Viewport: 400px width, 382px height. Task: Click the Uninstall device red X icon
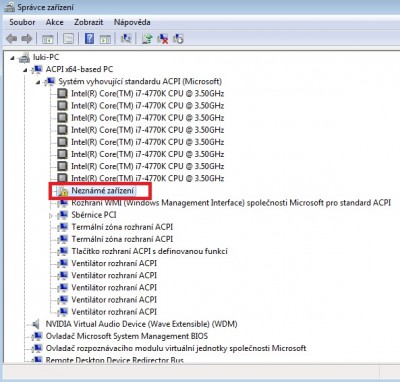tap(163, 39)
